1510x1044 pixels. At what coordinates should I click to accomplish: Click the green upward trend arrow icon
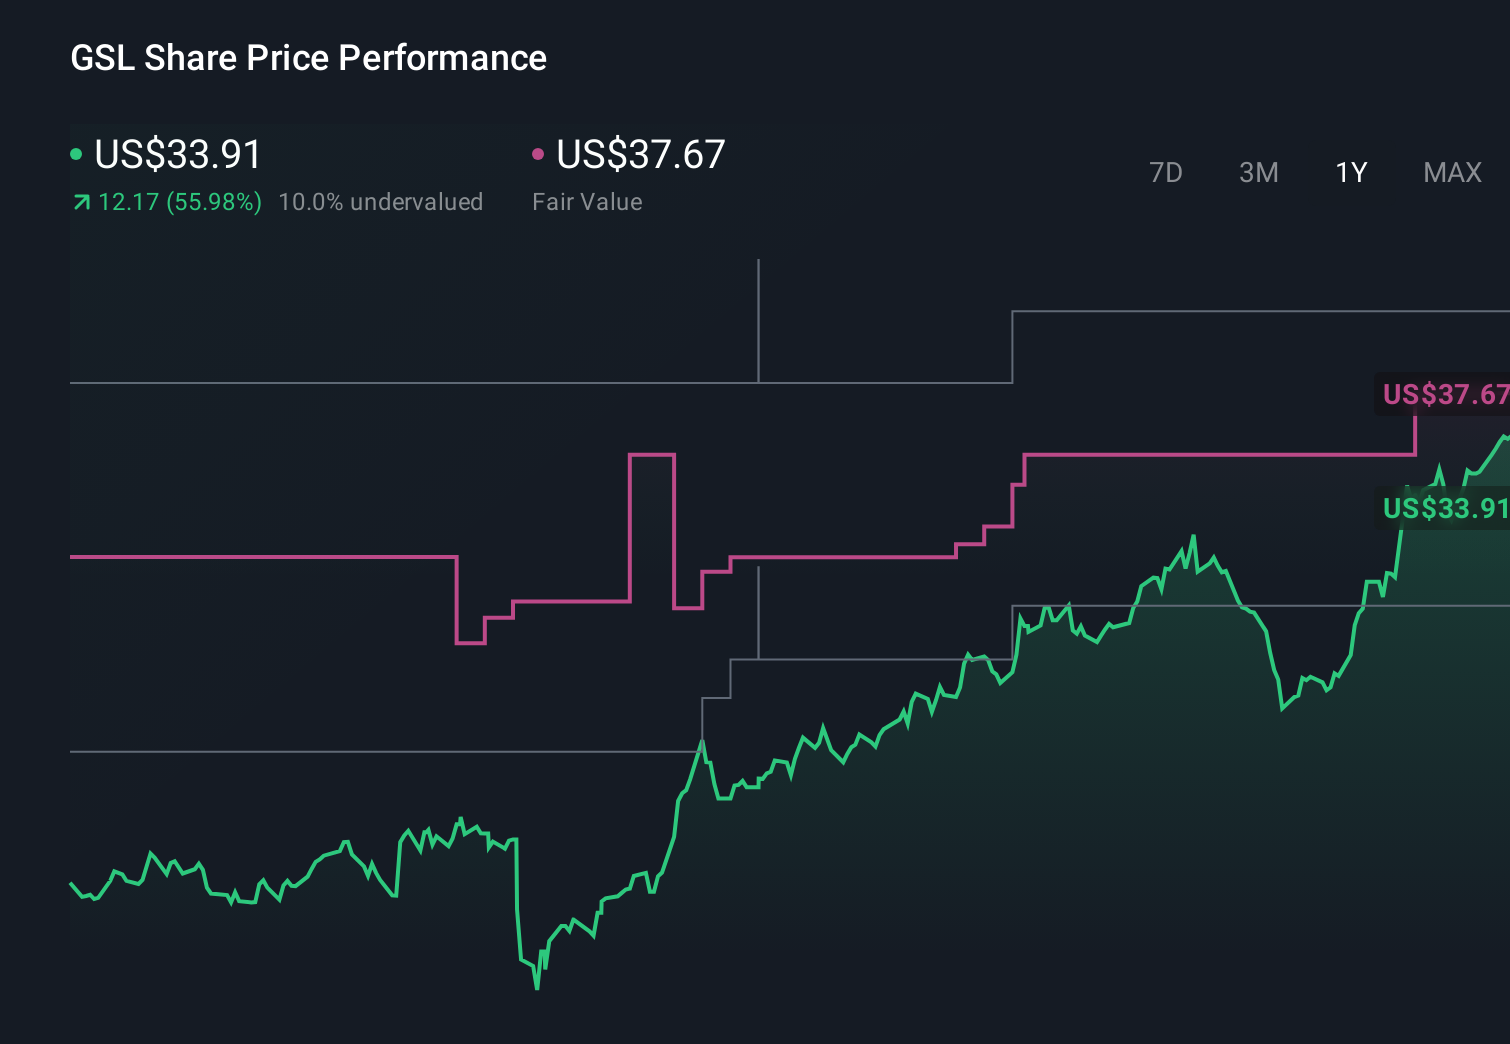(80, 201)
